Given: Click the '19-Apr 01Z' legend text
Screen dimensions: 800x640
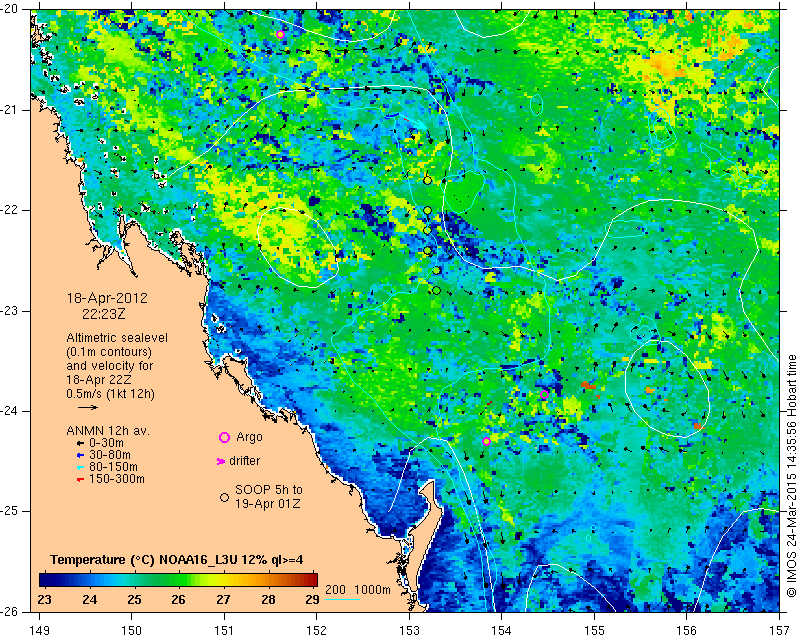Looking at the screenshot, I should point(267,504).
